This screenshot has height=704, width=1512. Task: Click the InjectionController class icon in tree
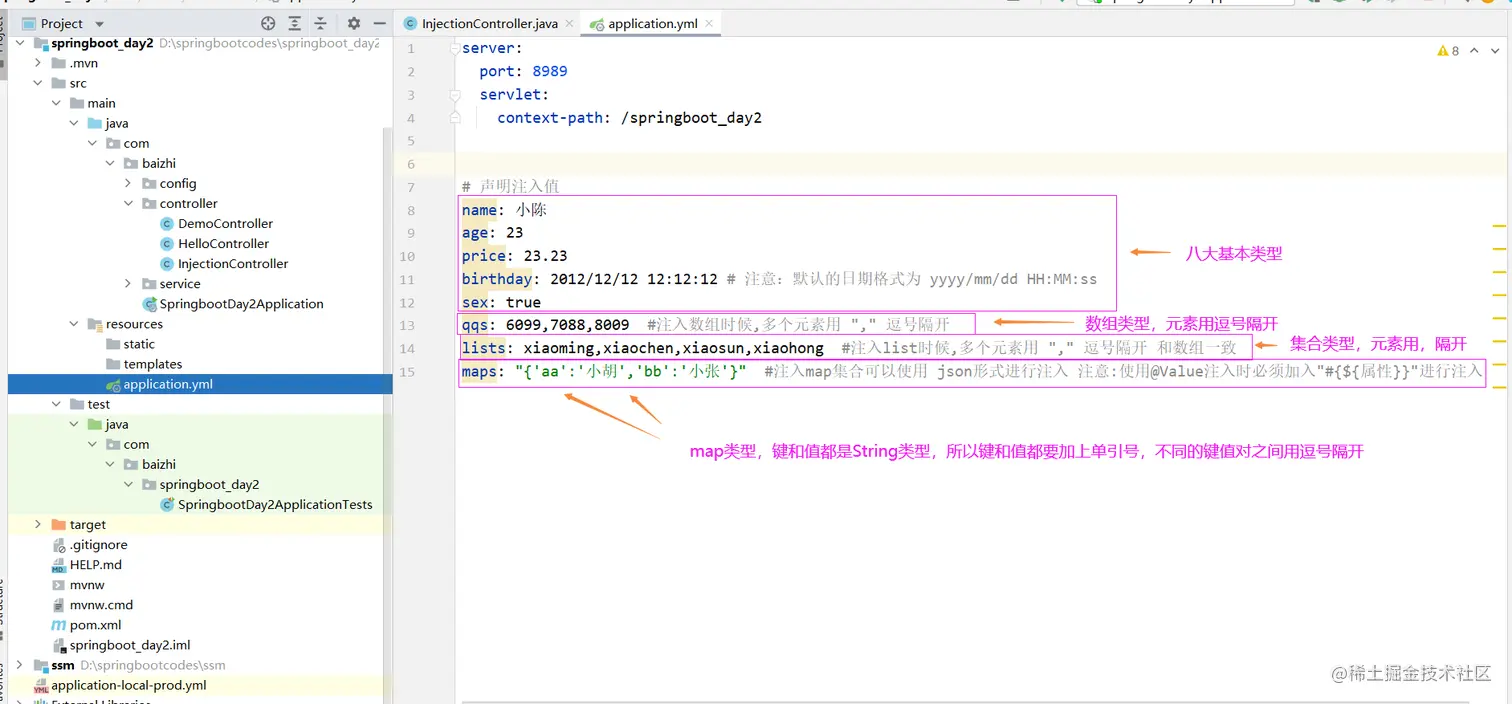(x=167, y=264)
